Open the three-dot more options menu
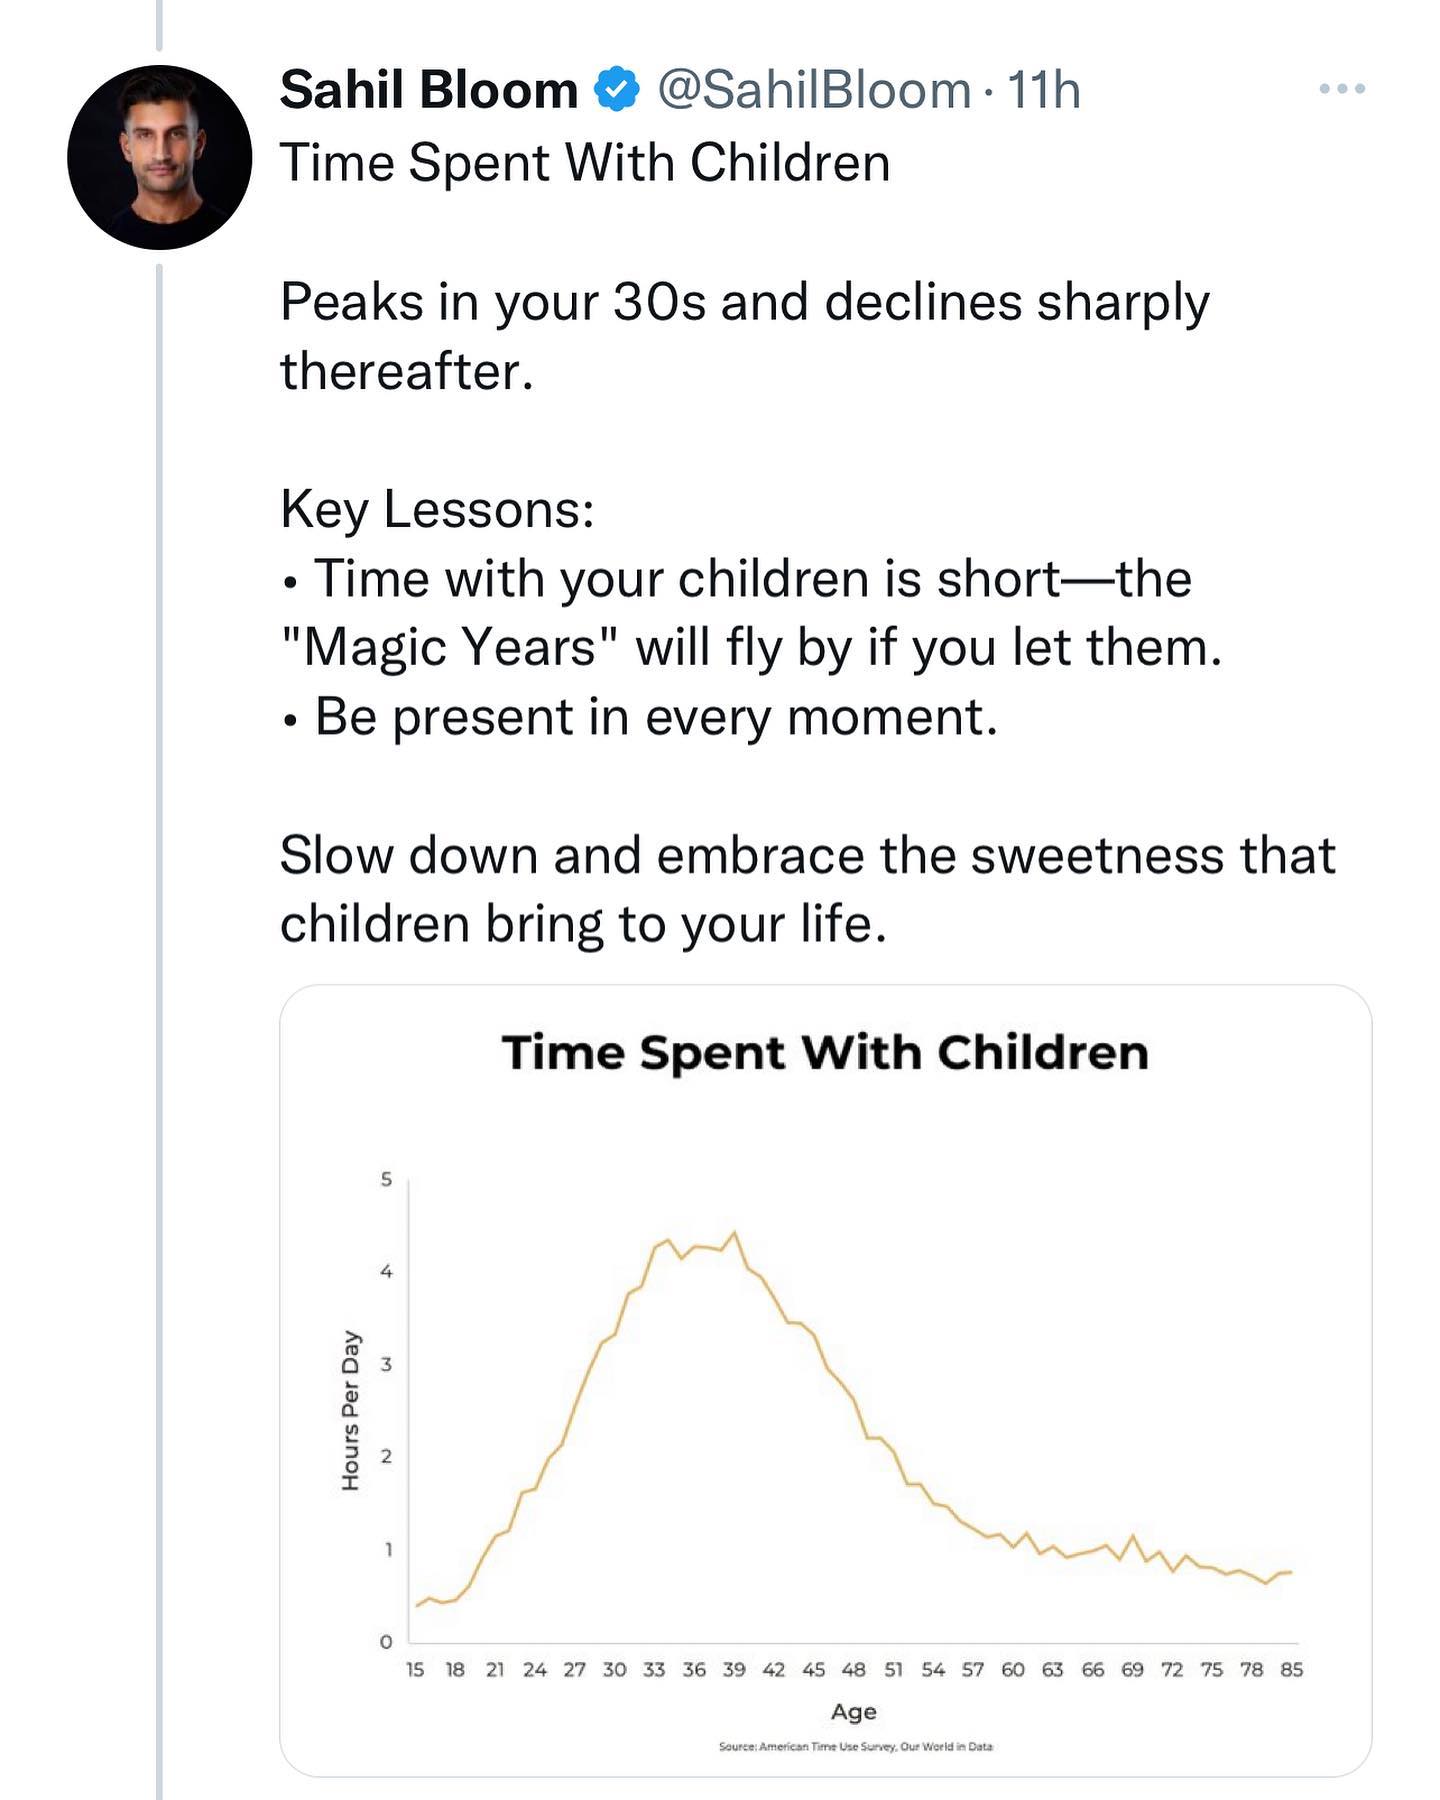 pyautogui.click(x=1342, y=89)
